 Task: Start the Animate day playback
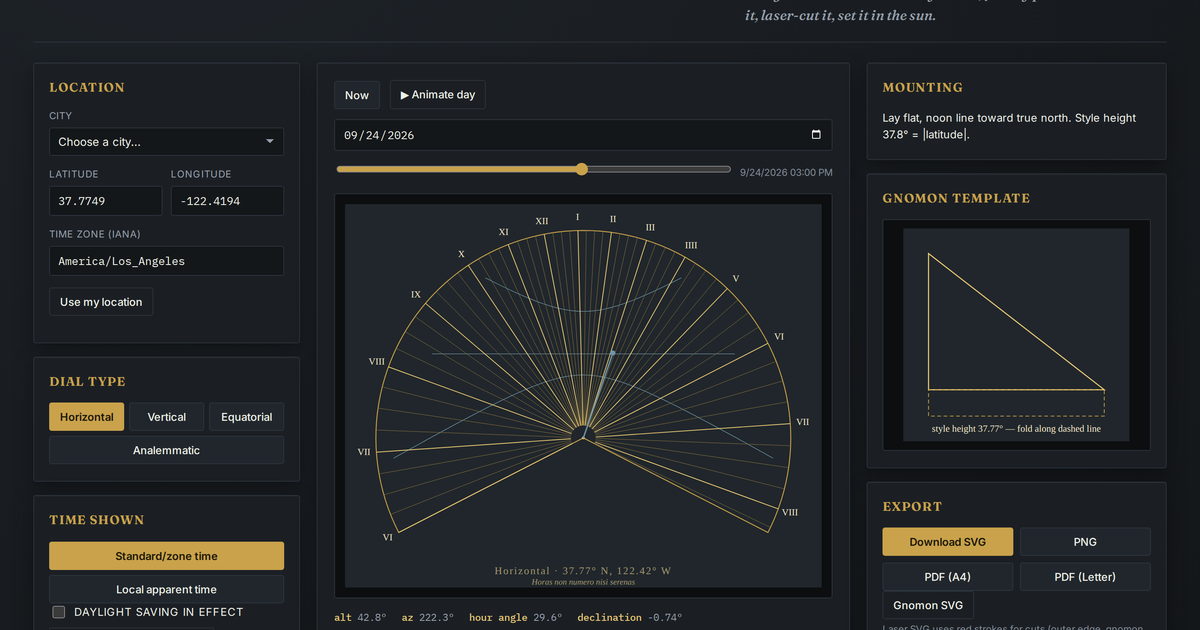tap(438, 95)
